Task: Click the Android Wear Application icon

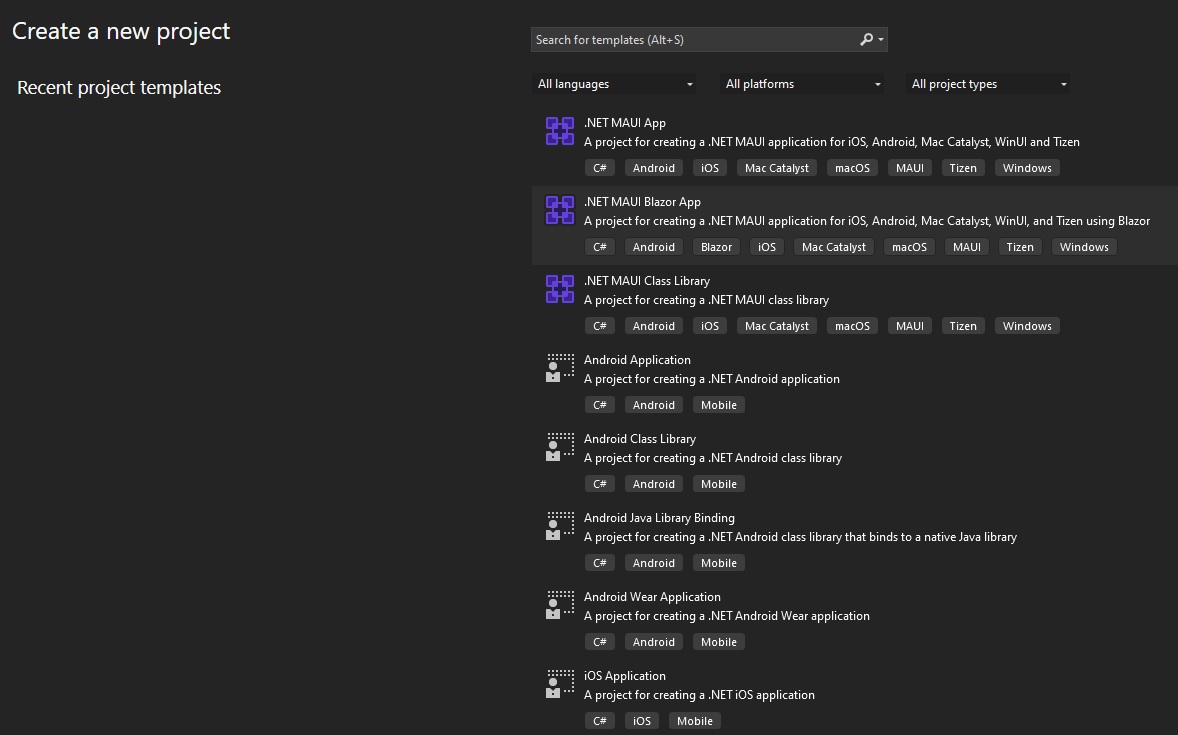Action: (560, 605)
